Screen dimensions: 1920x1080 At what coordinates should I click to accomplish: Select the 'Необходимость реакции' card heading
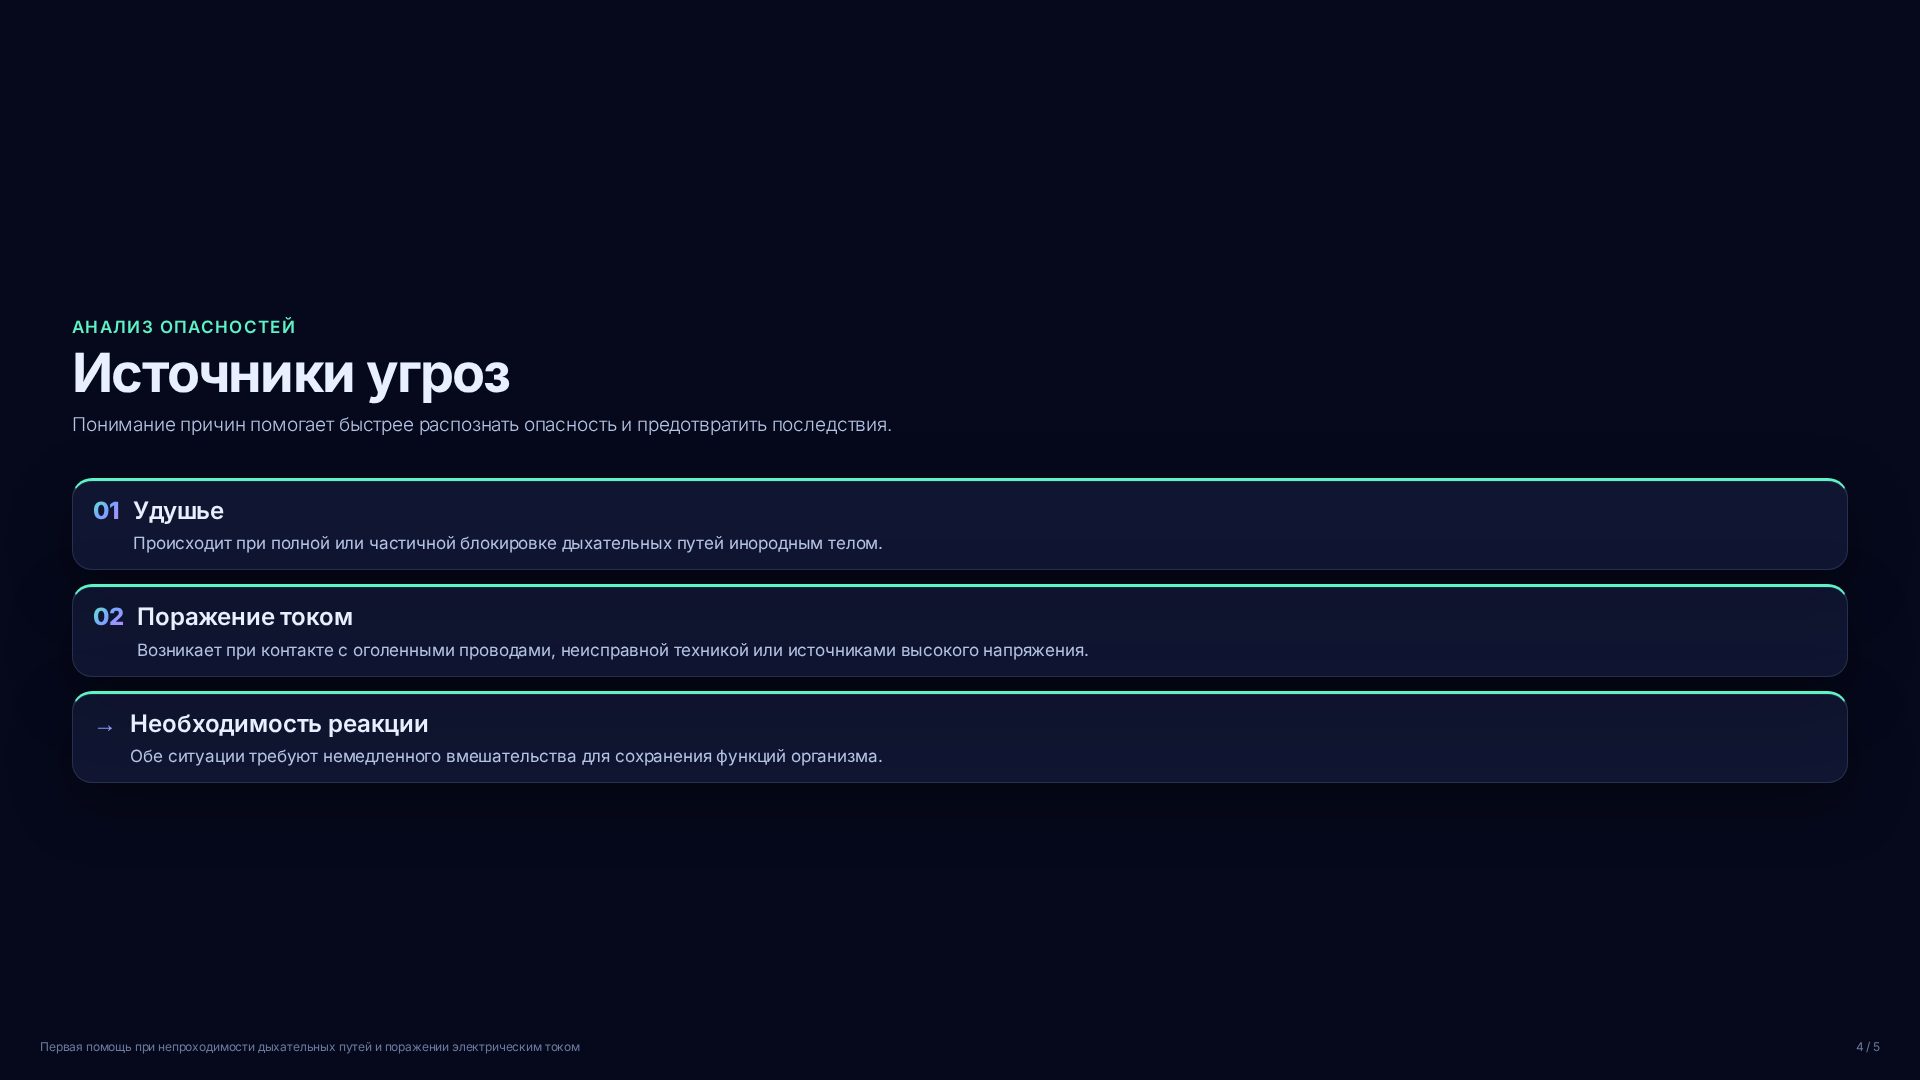279,724
